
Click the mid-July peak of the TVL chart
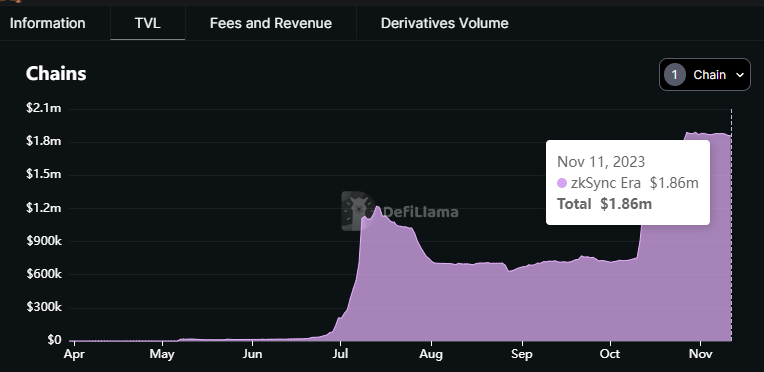click(378, 207)
